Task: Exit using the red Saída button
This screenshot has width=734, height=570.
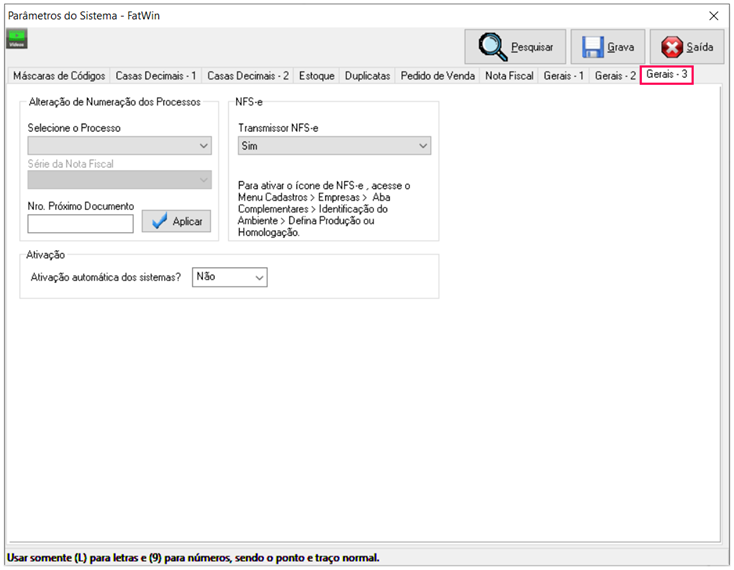Action: [x=687, y=47]
